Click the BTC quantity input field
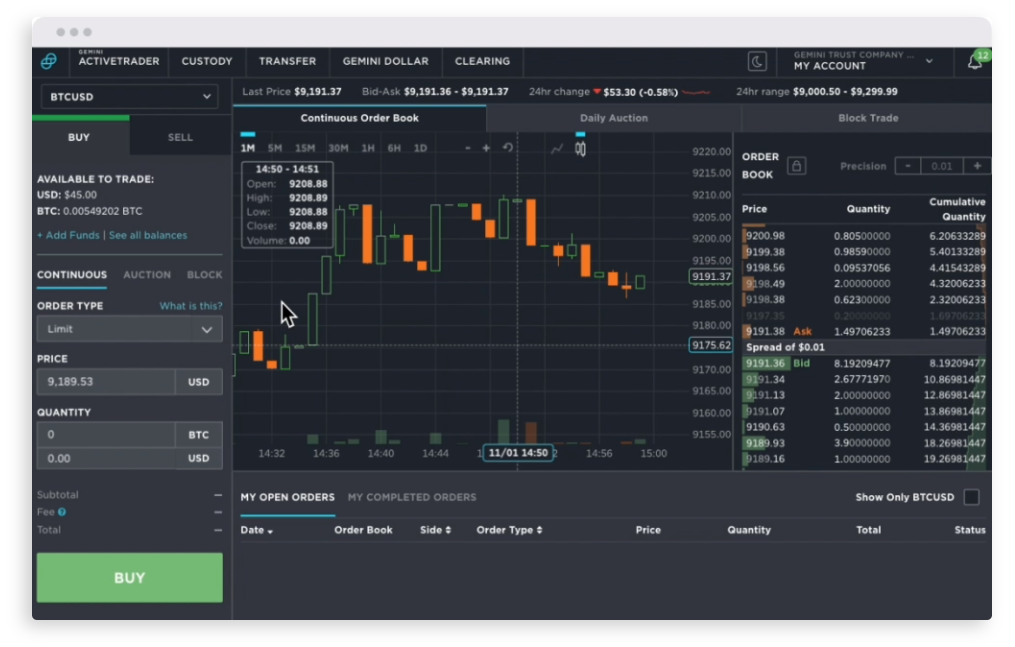The height and width of the screenshot is (647, 1015). coord(106,435)
